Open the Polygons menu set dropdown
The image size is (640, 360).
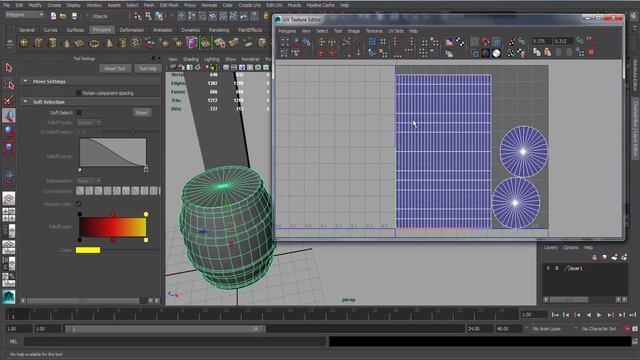click(24, 15)
